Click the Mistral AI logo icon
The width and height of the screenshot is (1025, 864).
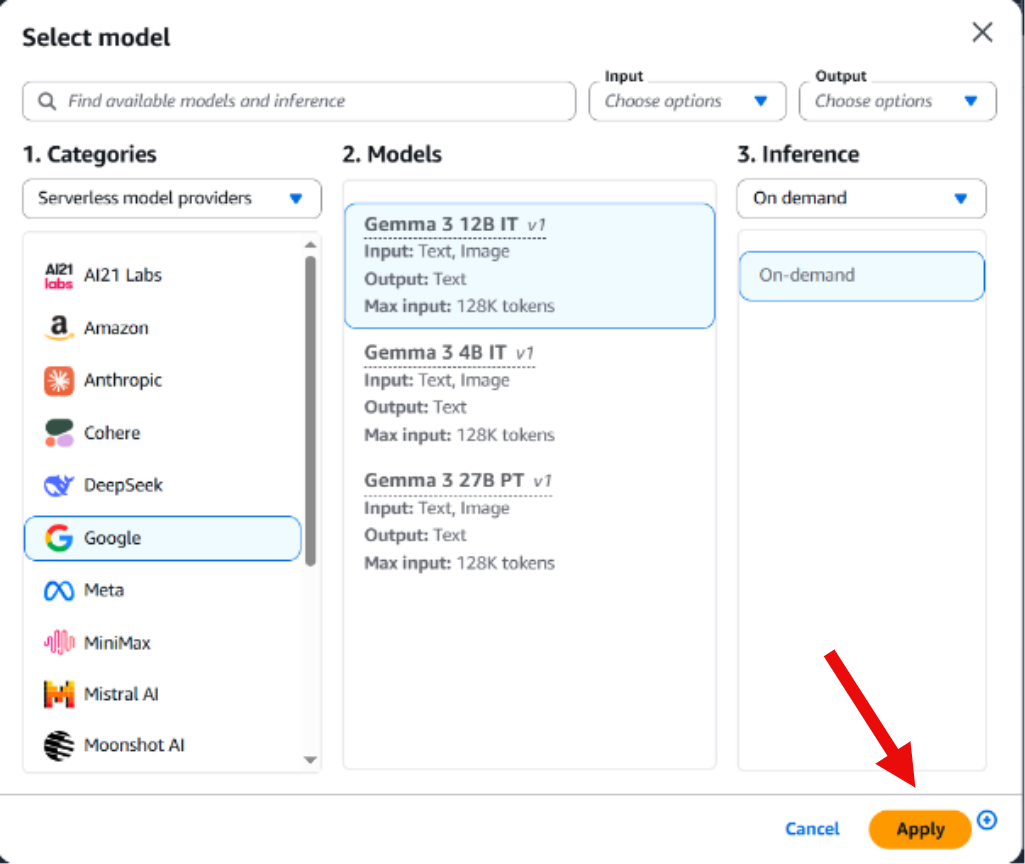(x=58, y=694)
